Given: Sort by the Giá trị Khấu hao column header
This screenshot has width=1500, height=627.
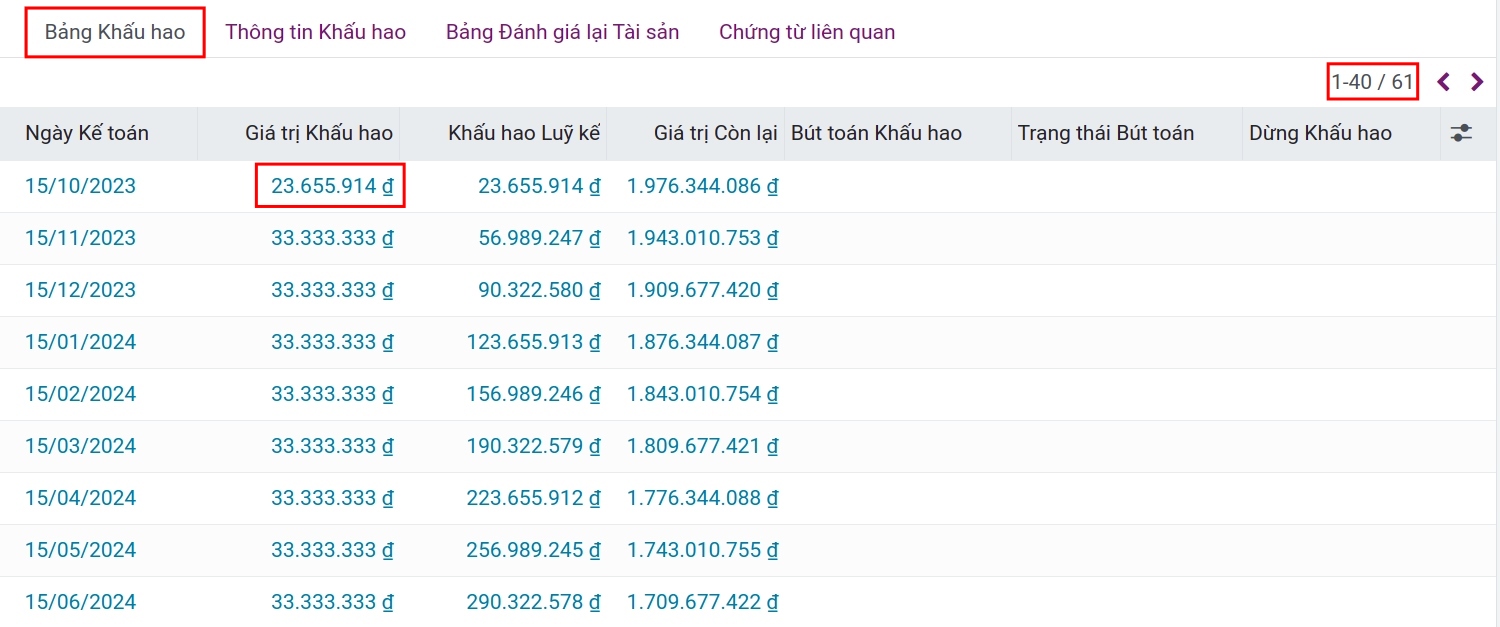Looking at the screenshot, I should pos(318,132).
